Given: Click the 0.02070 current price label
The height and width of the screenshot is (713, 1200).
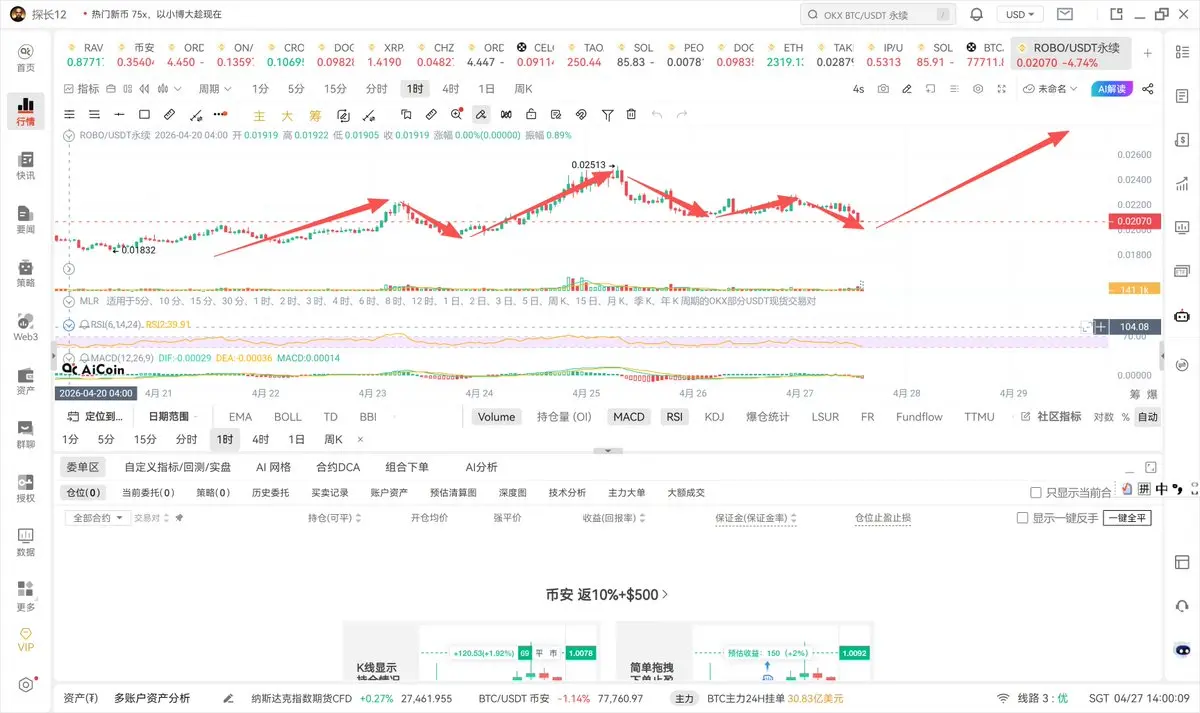Looking at the screenshot, I should pos(1135,221).
